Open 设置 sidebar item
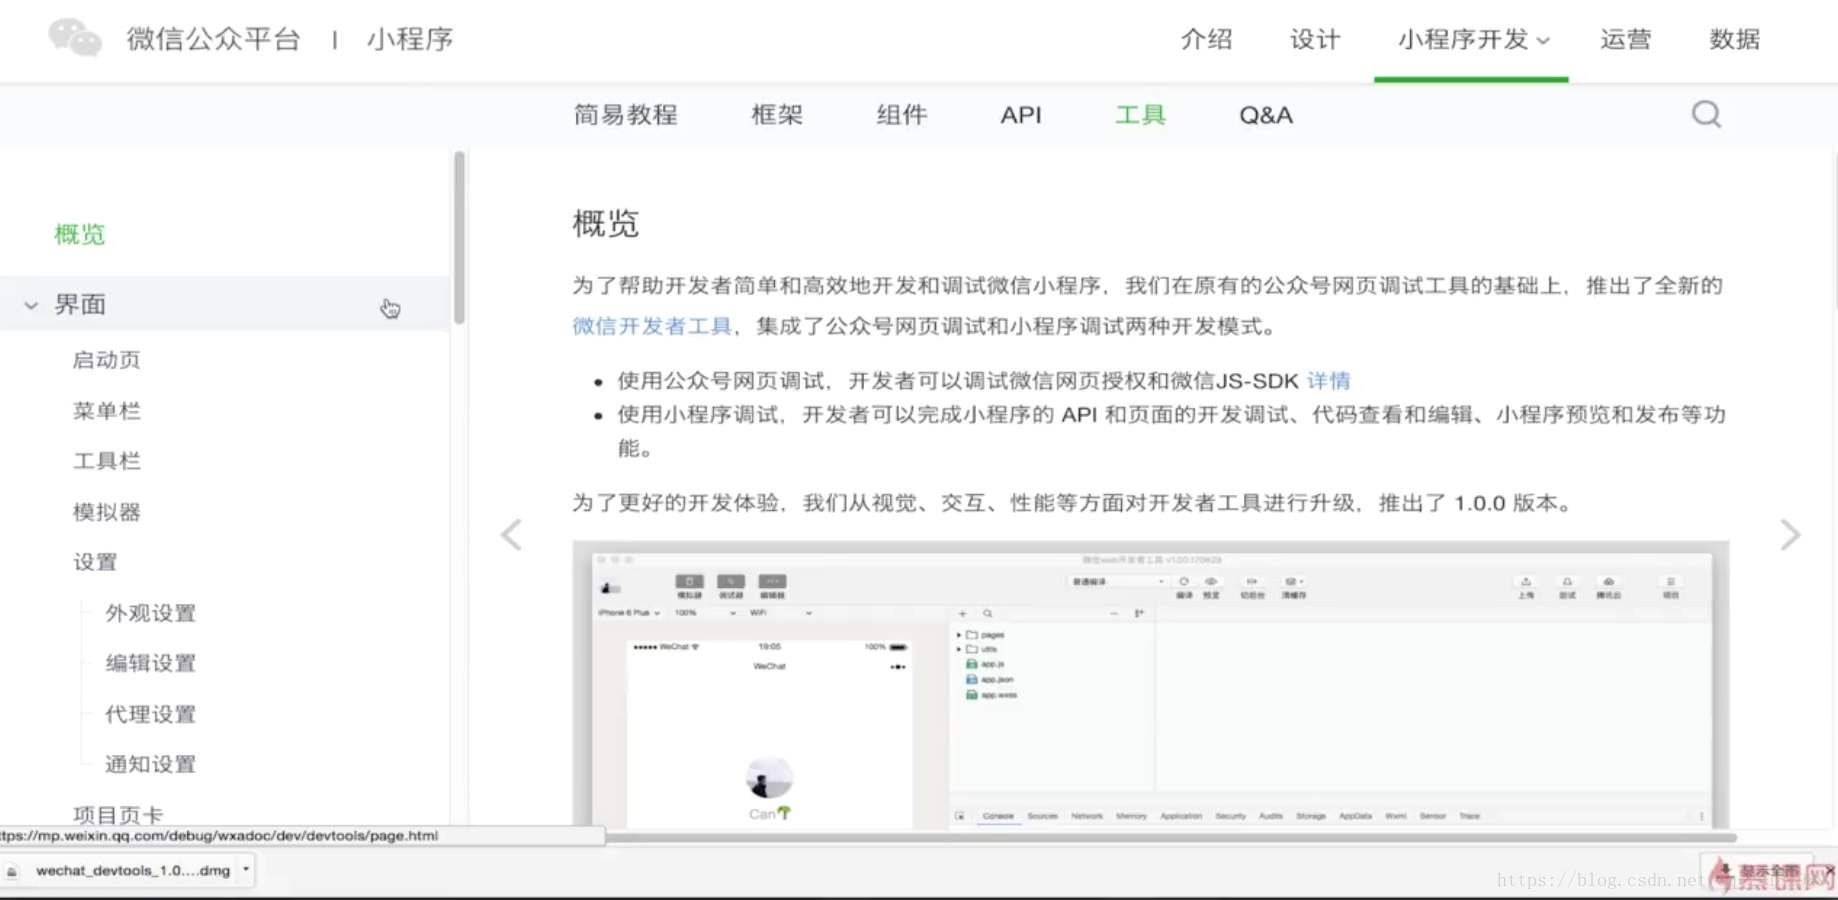This screenshot has height=900, width=1838. tap(95, 562)
